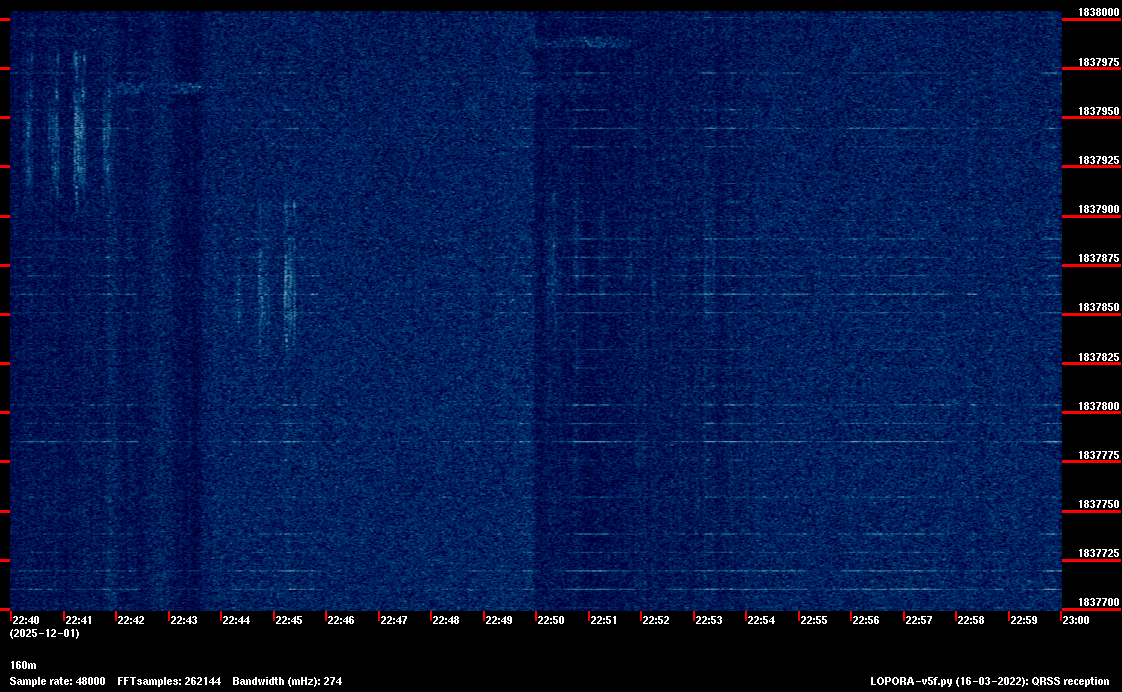Click the 22:42 time label
Screen dimensions: 1122x692
click(x=131, y=620)
